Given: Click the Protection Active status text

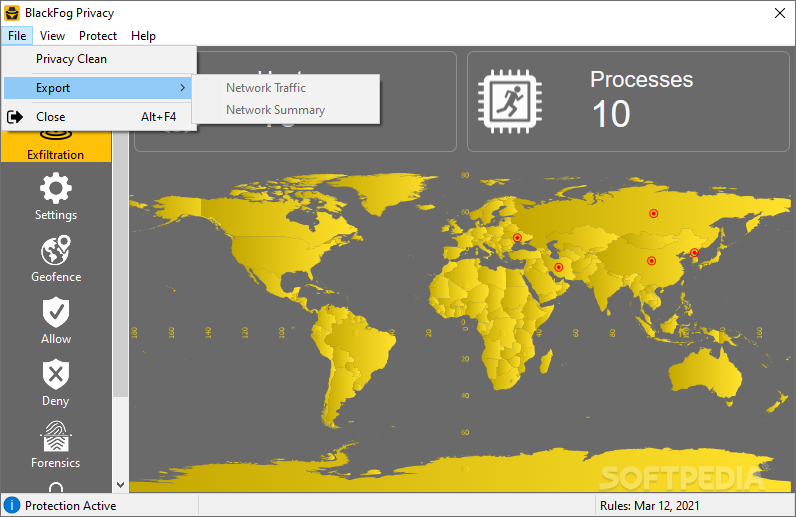Looking at the screenshot, I should pos(71,506).
